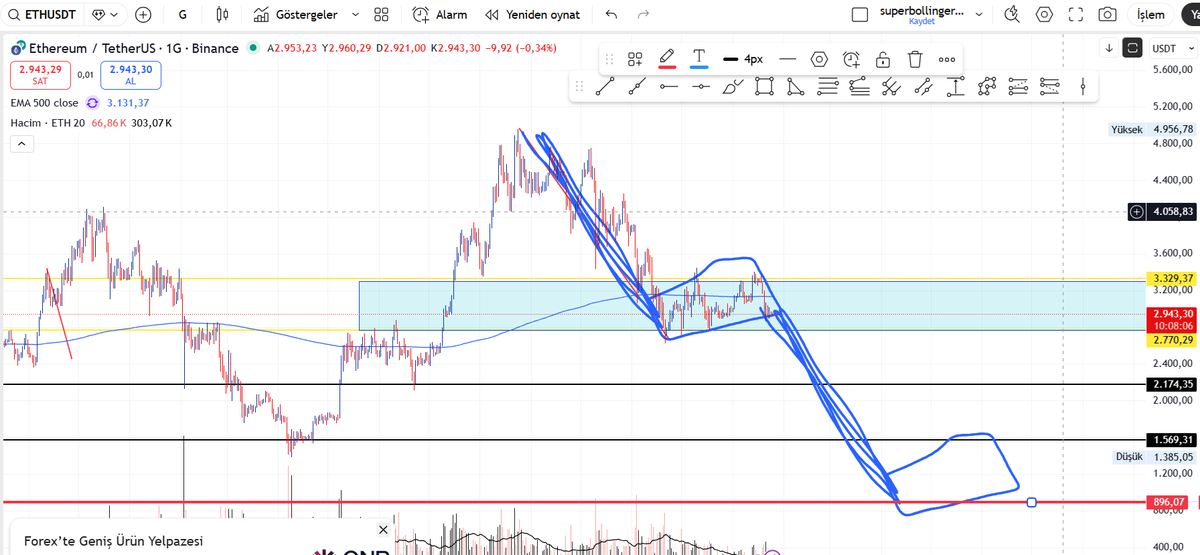Select the Parallel Channel tool
1200x555 pixels.
[924, 87]
